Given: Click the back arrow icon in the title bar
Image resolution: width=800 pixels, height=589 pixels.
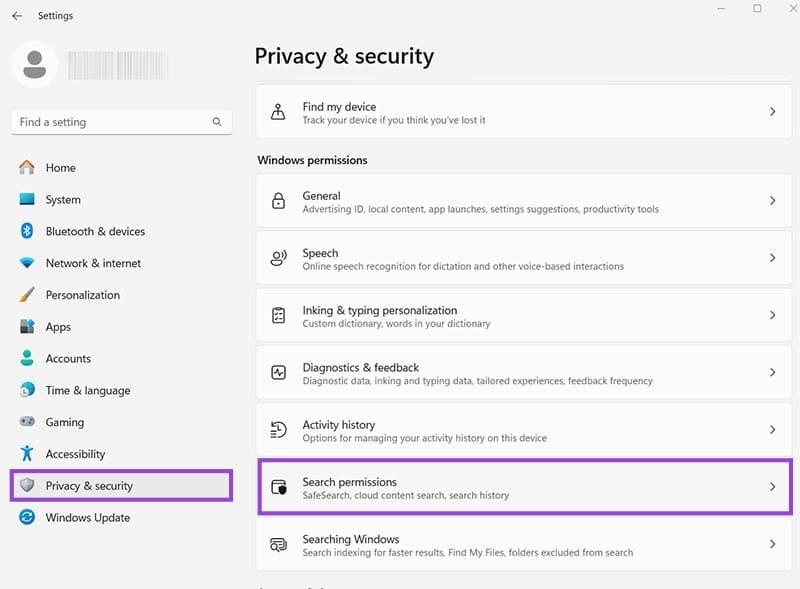Looking at the screenshot, I should (17, 16).
